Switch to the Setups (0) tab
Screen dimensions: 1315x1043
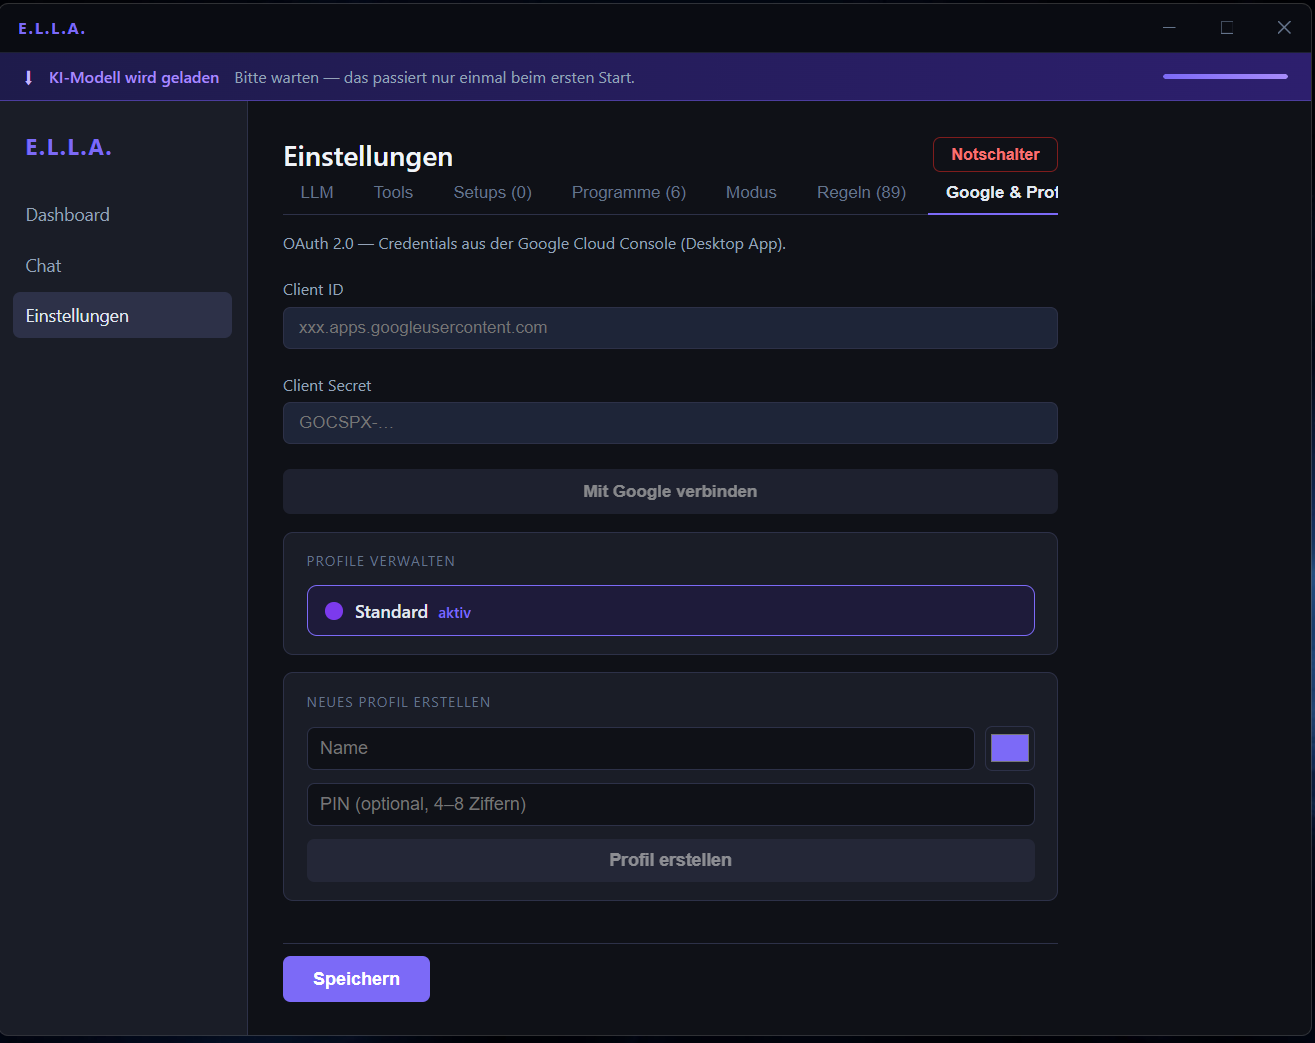tap(492, 192)
